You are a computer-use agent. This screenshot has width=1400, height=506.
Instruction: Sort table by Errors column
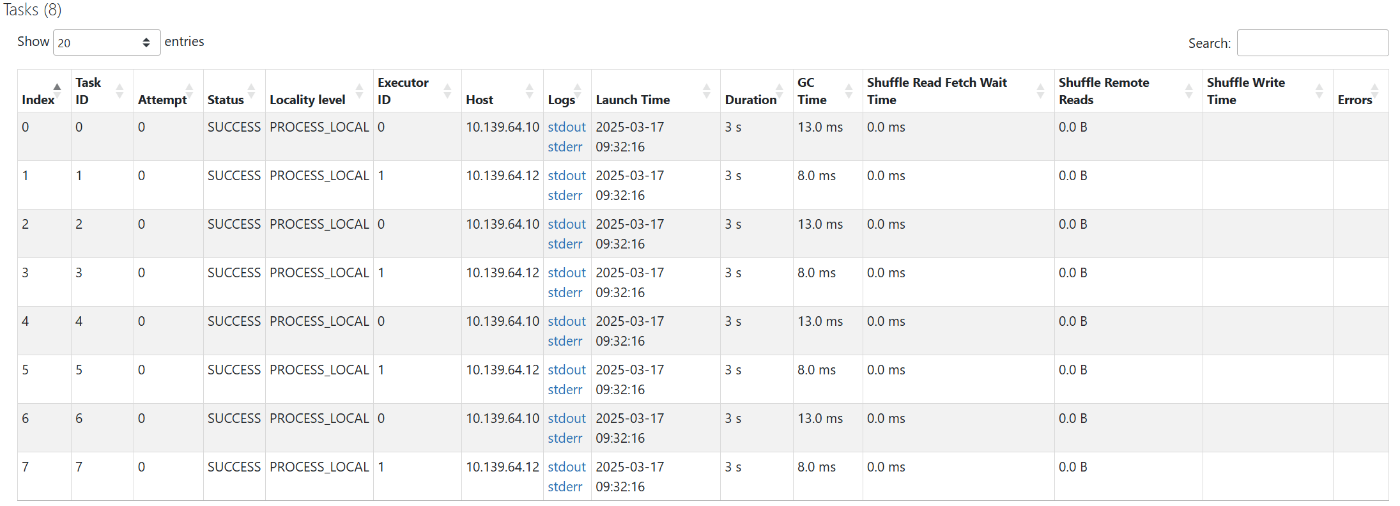click(1360, 91)
